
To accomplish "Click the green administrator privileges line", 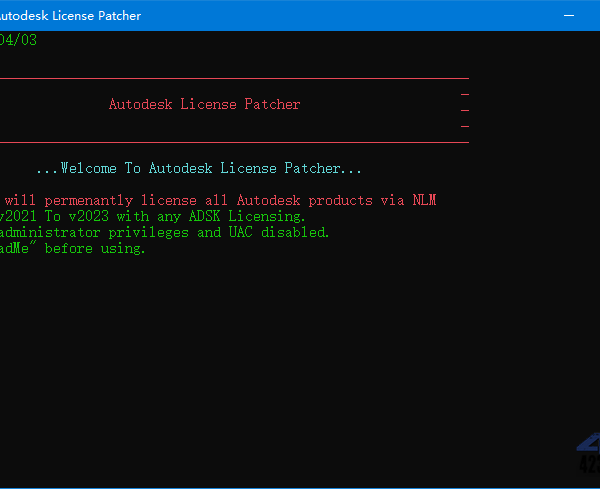I will click(x=164, y=232).
